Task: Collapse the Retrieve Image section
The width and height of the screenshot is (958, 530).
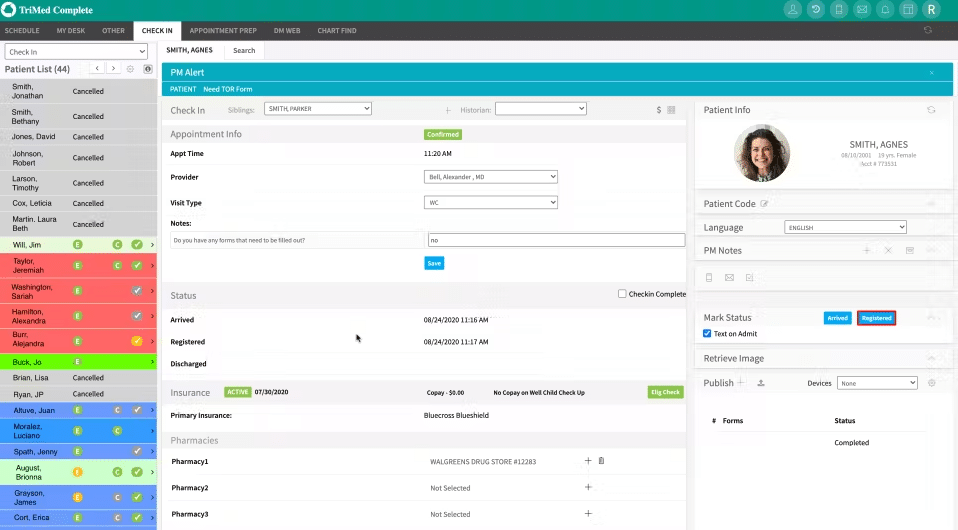Action: 931,358
